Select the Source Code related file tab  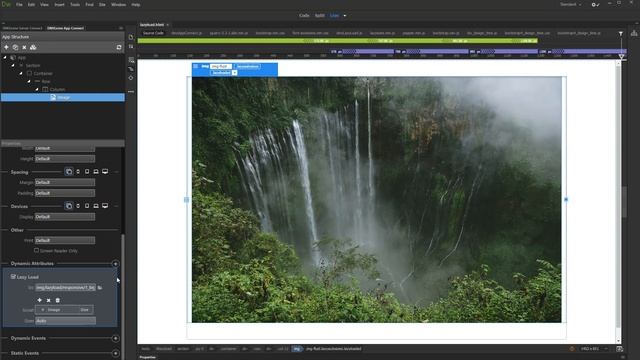[153, 33]
